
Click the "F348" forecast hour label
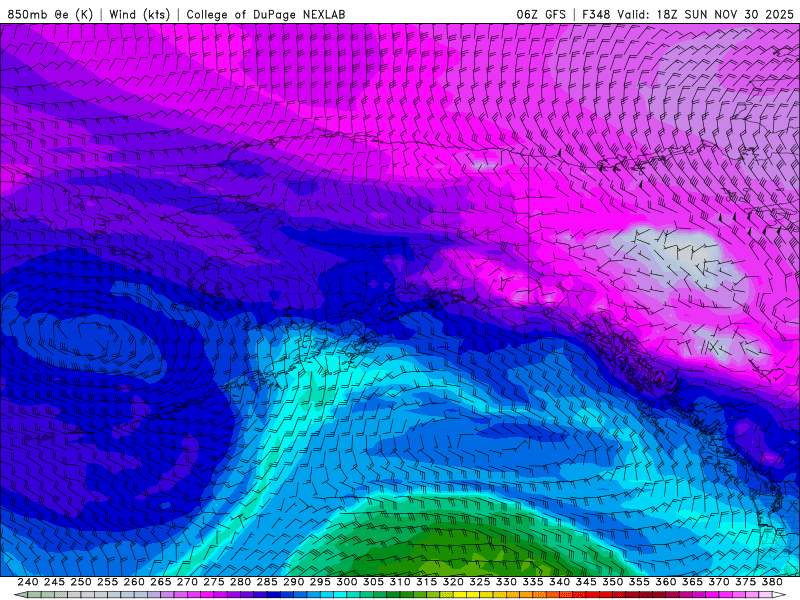596,14
